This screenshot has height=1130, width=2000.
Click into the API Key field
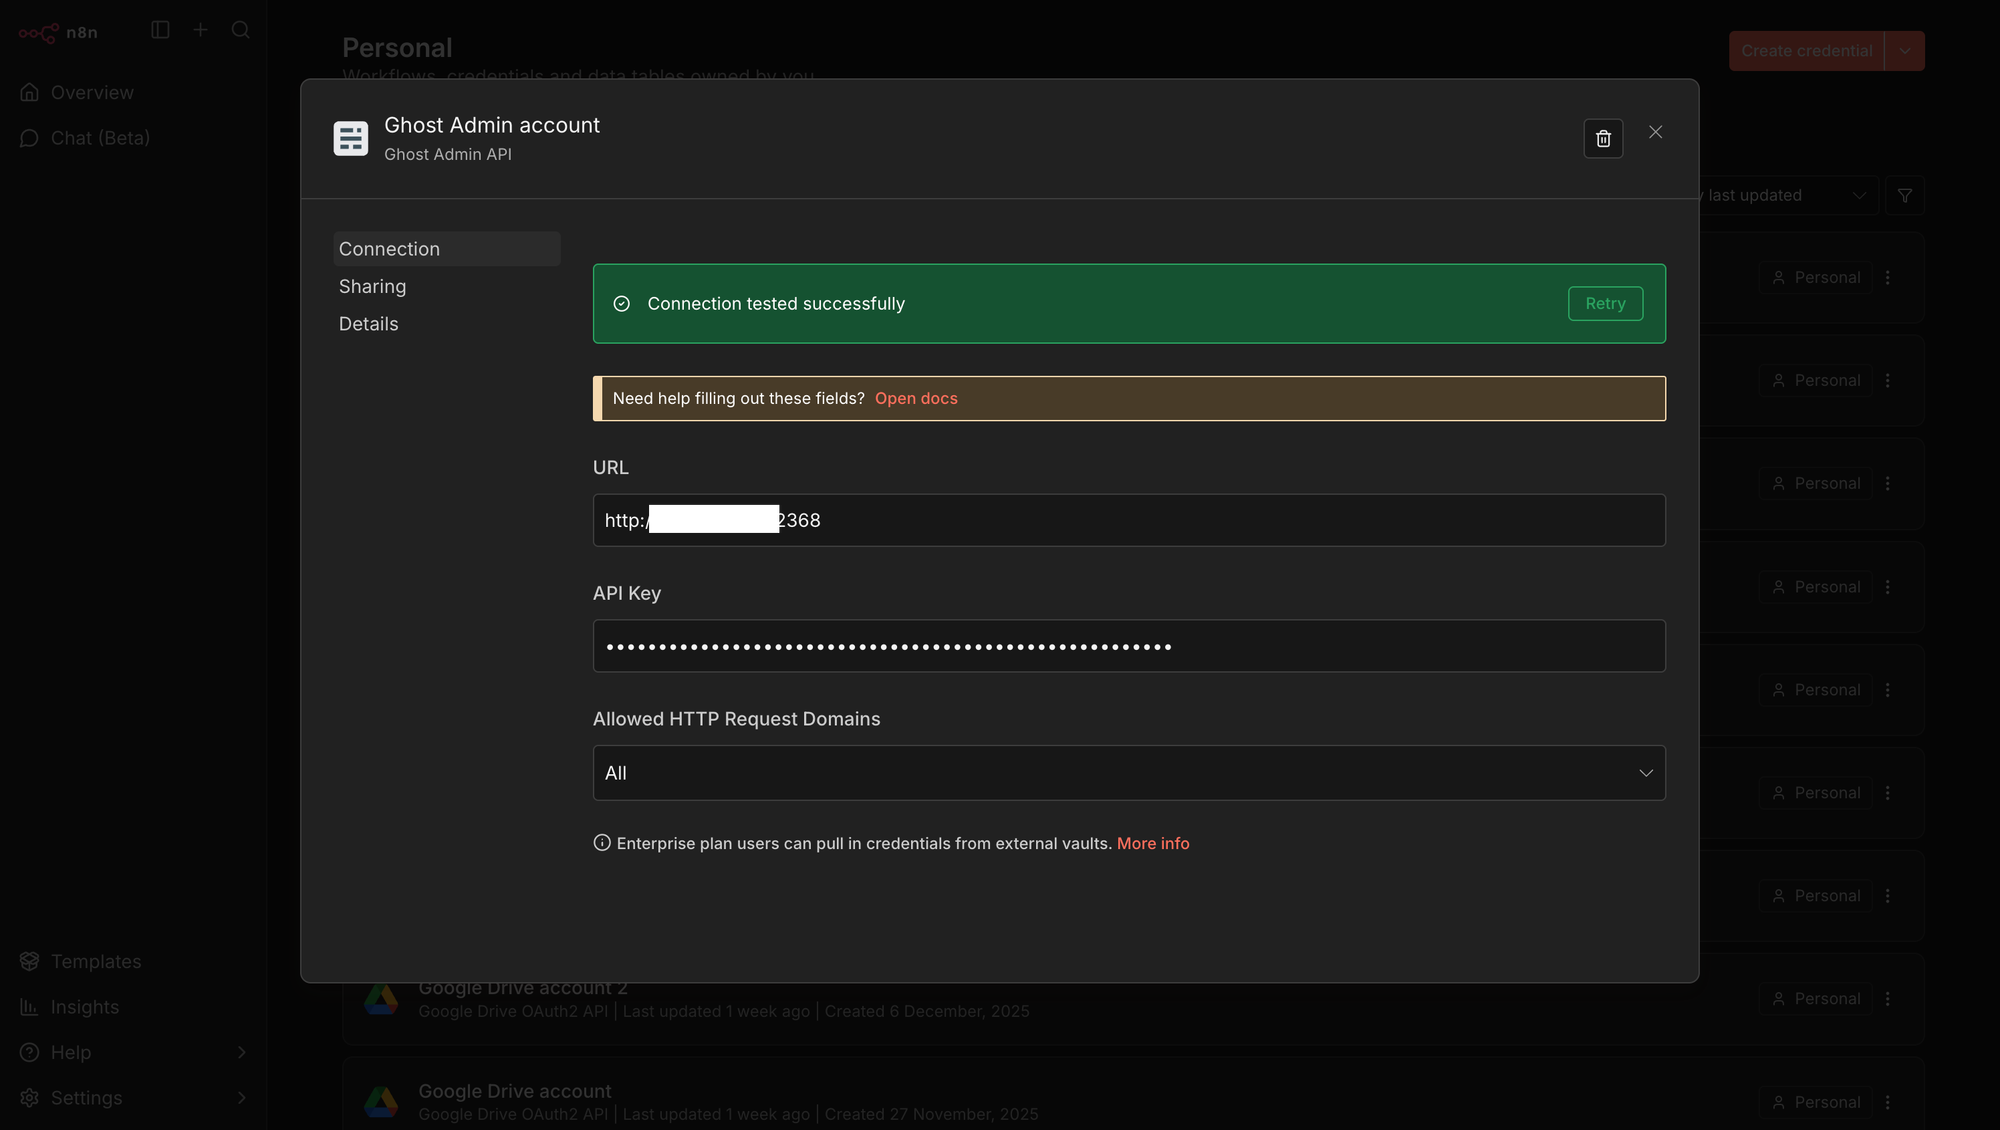click(x=1128, y=646)
